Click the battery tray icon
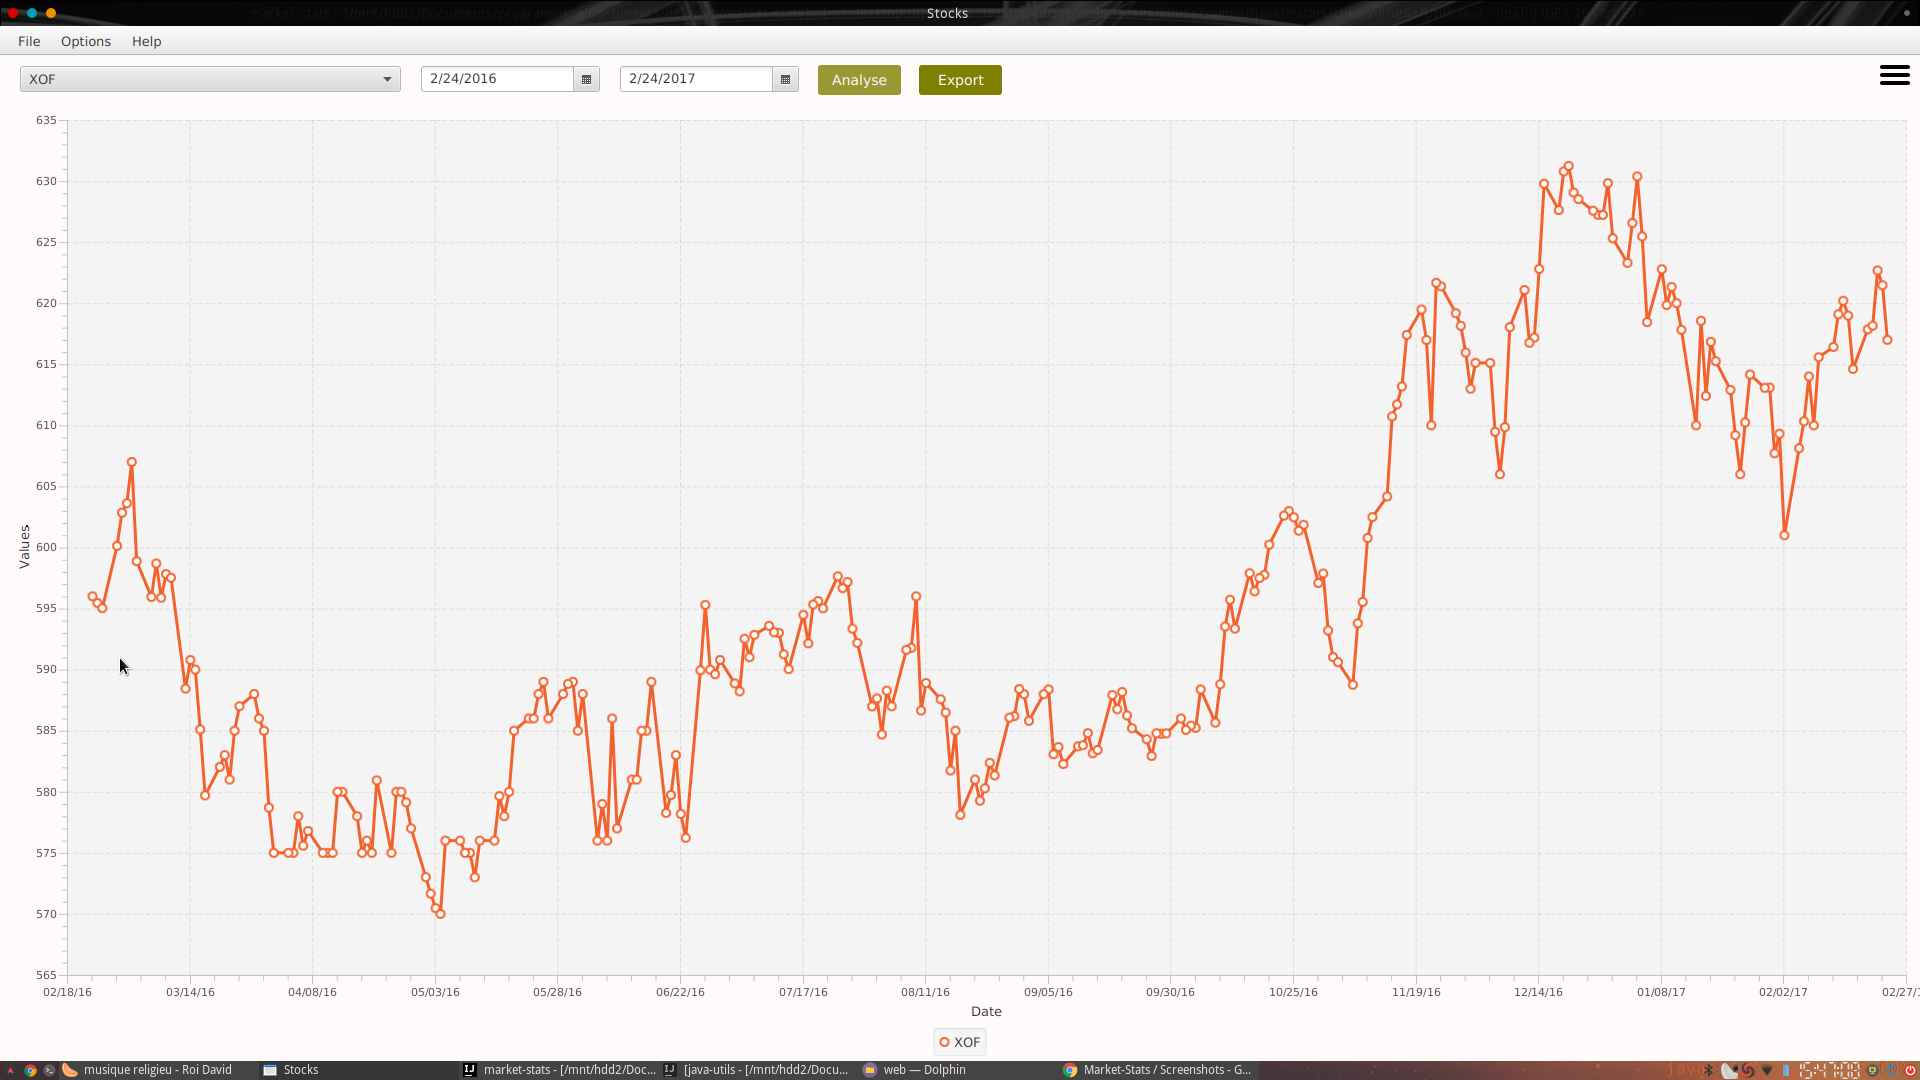Viewport: 1920px width, 1080px height. pos(1786,1070)
